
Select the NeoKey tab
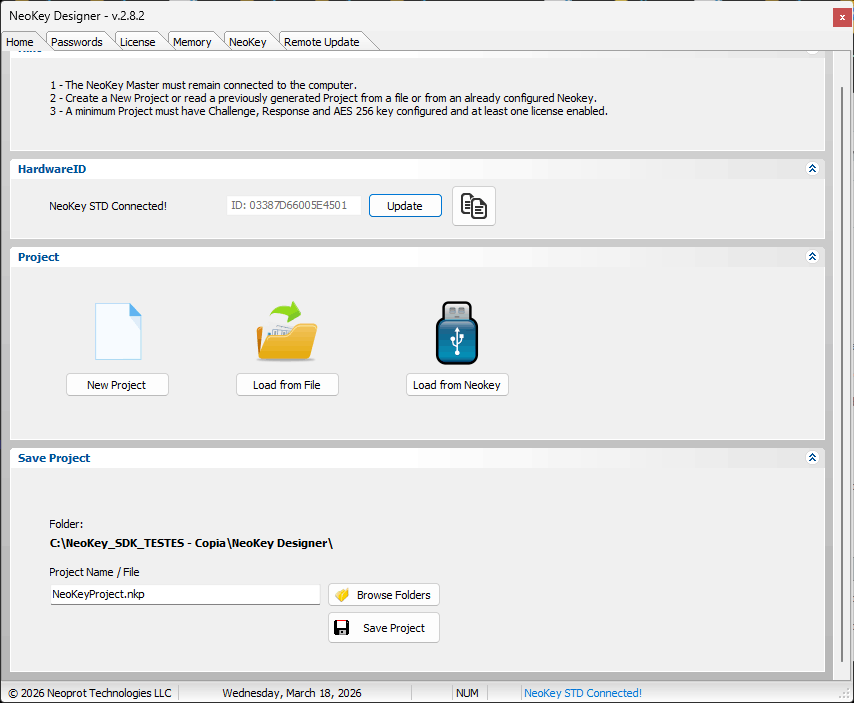pos(247,42)
